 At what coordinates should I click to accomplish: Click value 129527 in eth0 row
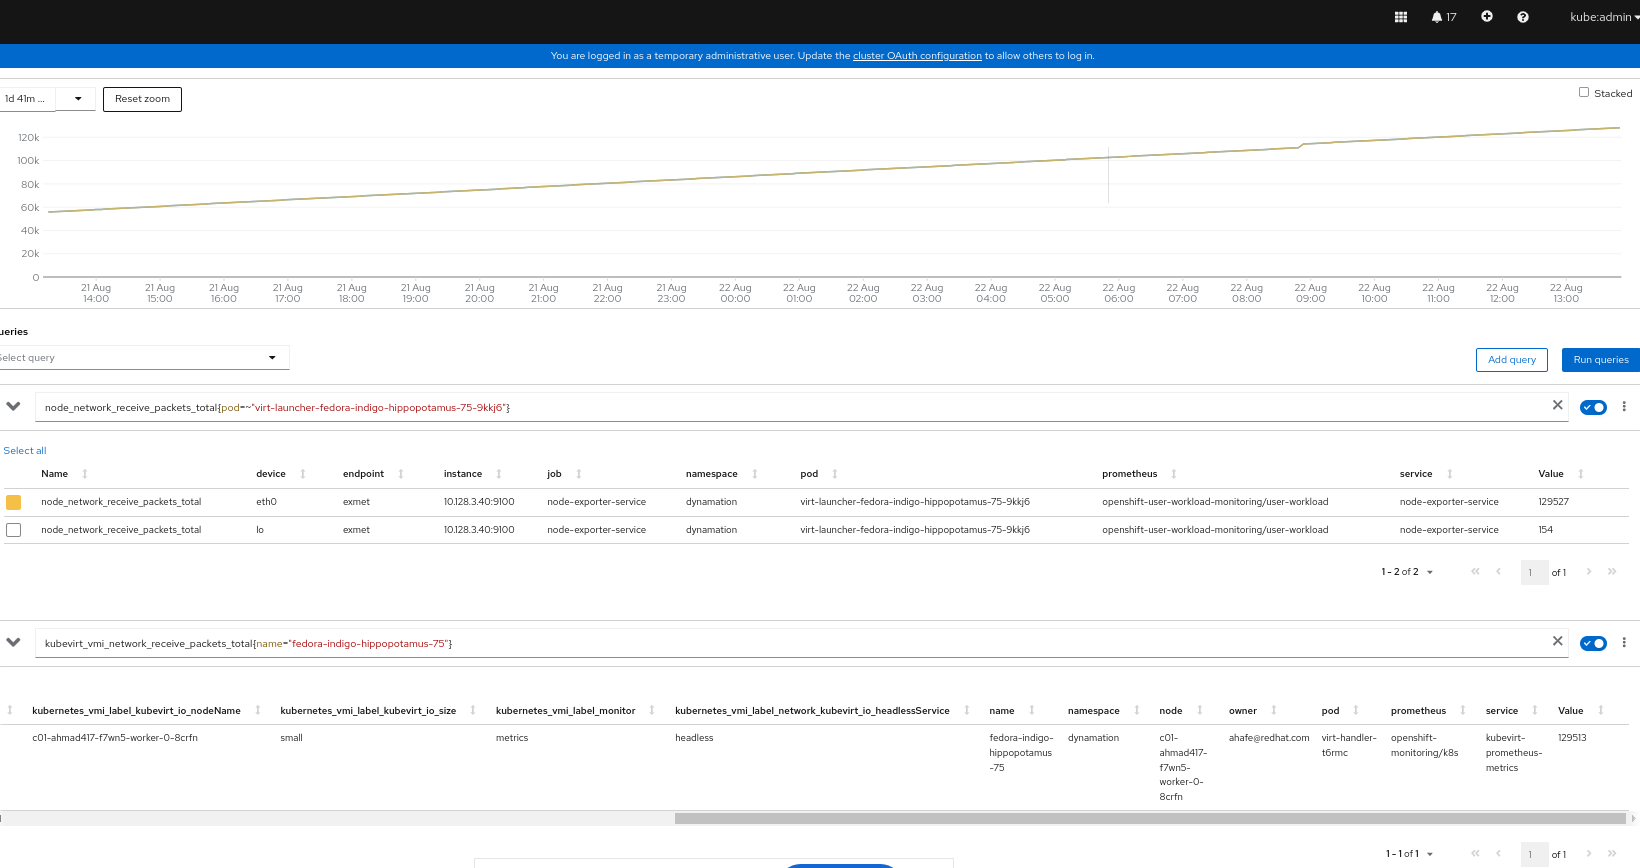1553,502
